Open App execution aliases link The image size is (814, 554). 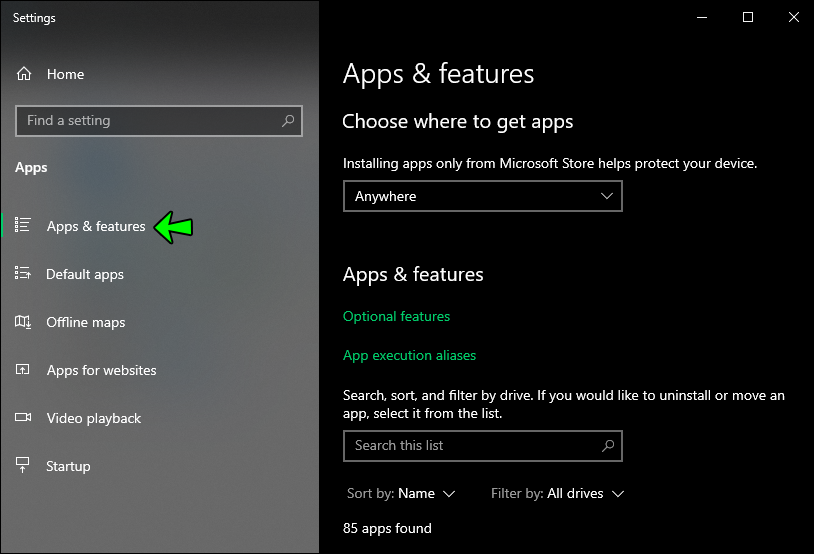tap(409, 355)
